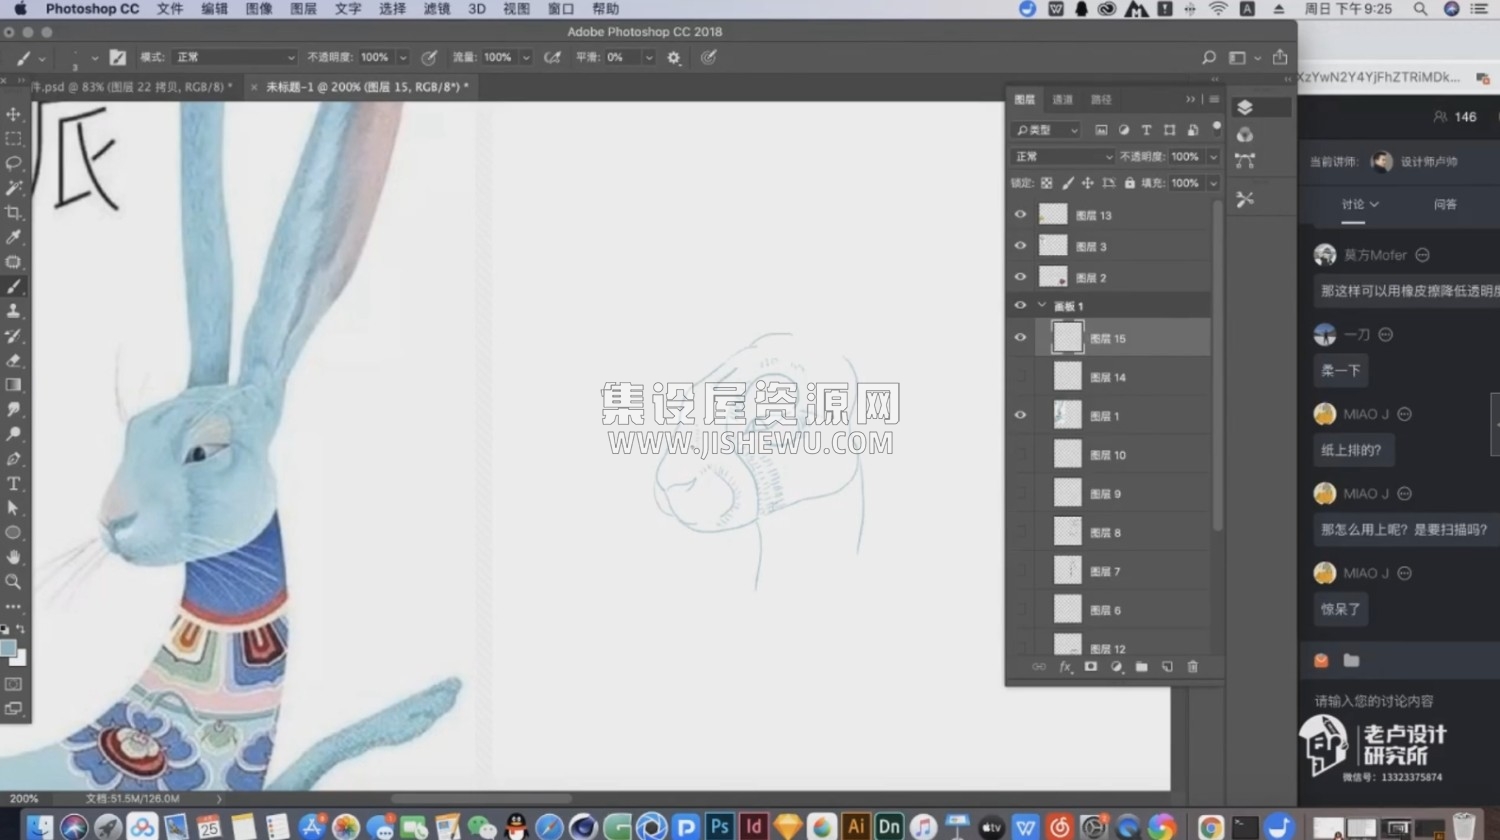Open smoothing options gear
Screen dimensions: 1500x840
[674, 58]
